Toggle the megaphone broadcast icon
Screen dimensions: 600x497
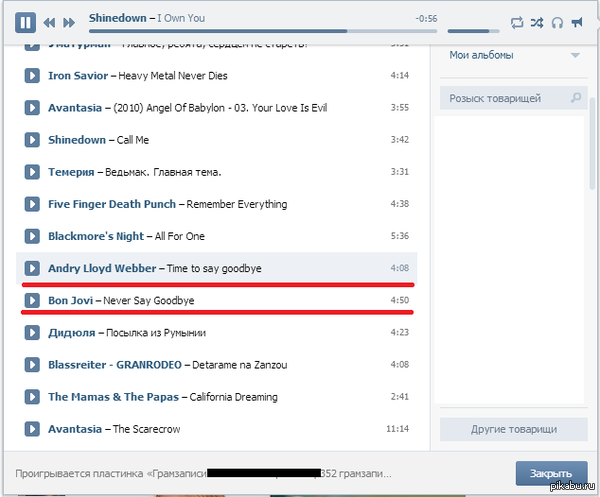click(x=577, y=21)
